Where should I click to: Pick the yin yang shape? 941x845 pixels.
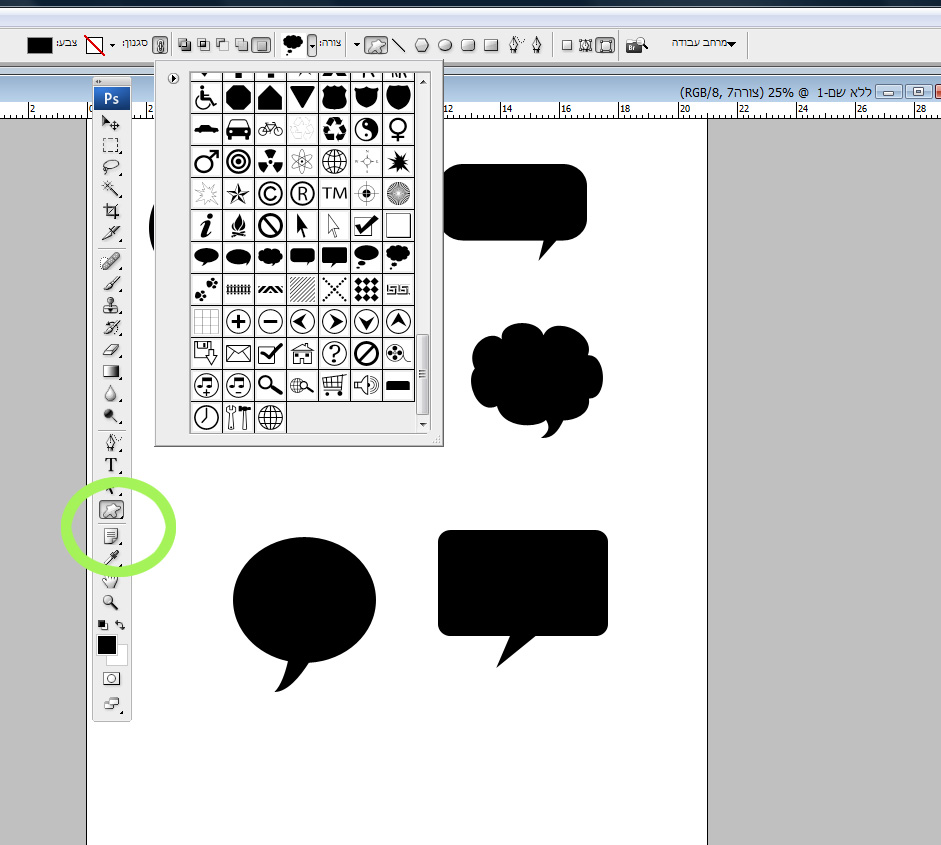pos(366,129)
